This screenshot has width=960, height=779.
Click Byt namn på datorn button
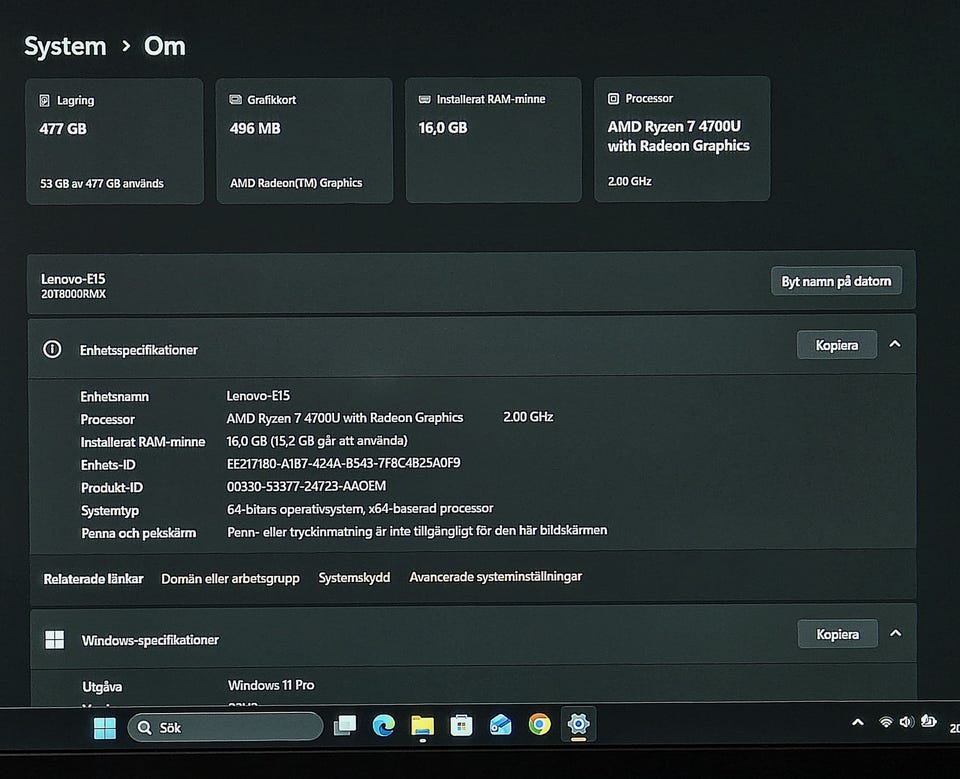click(x=836, y=281)
